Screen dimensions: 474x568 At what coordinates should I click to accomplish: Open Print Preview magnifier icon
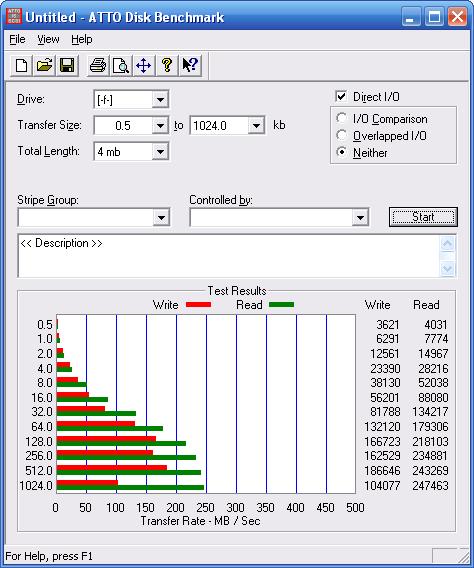coord(121,66)
